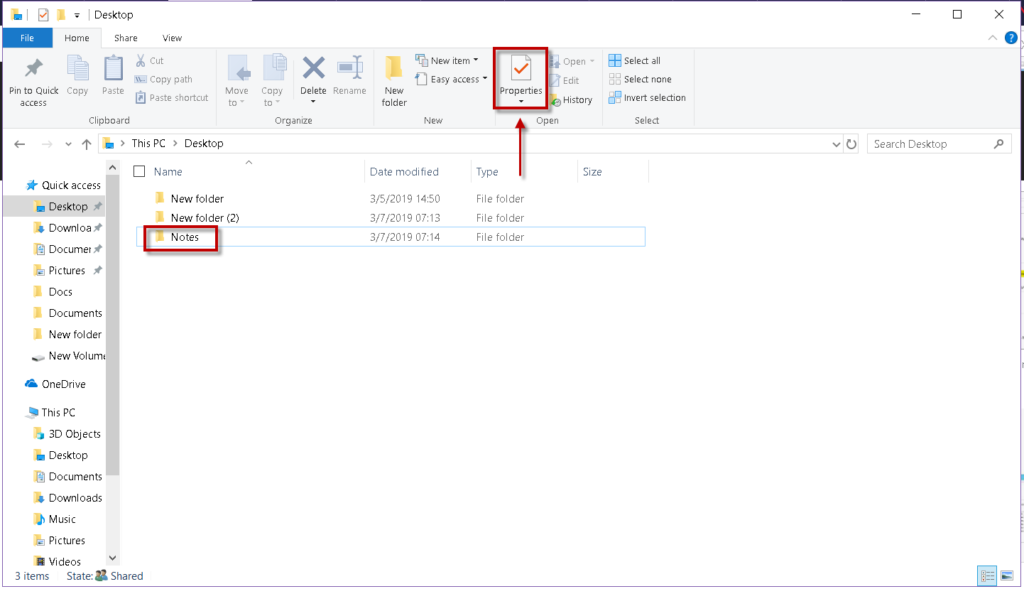Viewport: 1024px width, 589px height.
Task: Open Docs in the navigation pane
Action: click(x=53, y=292)
